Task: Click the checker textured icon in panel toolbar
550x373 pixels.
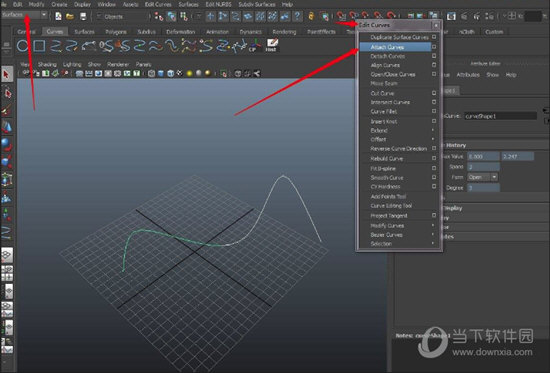Action: click(x=180, y=73)
